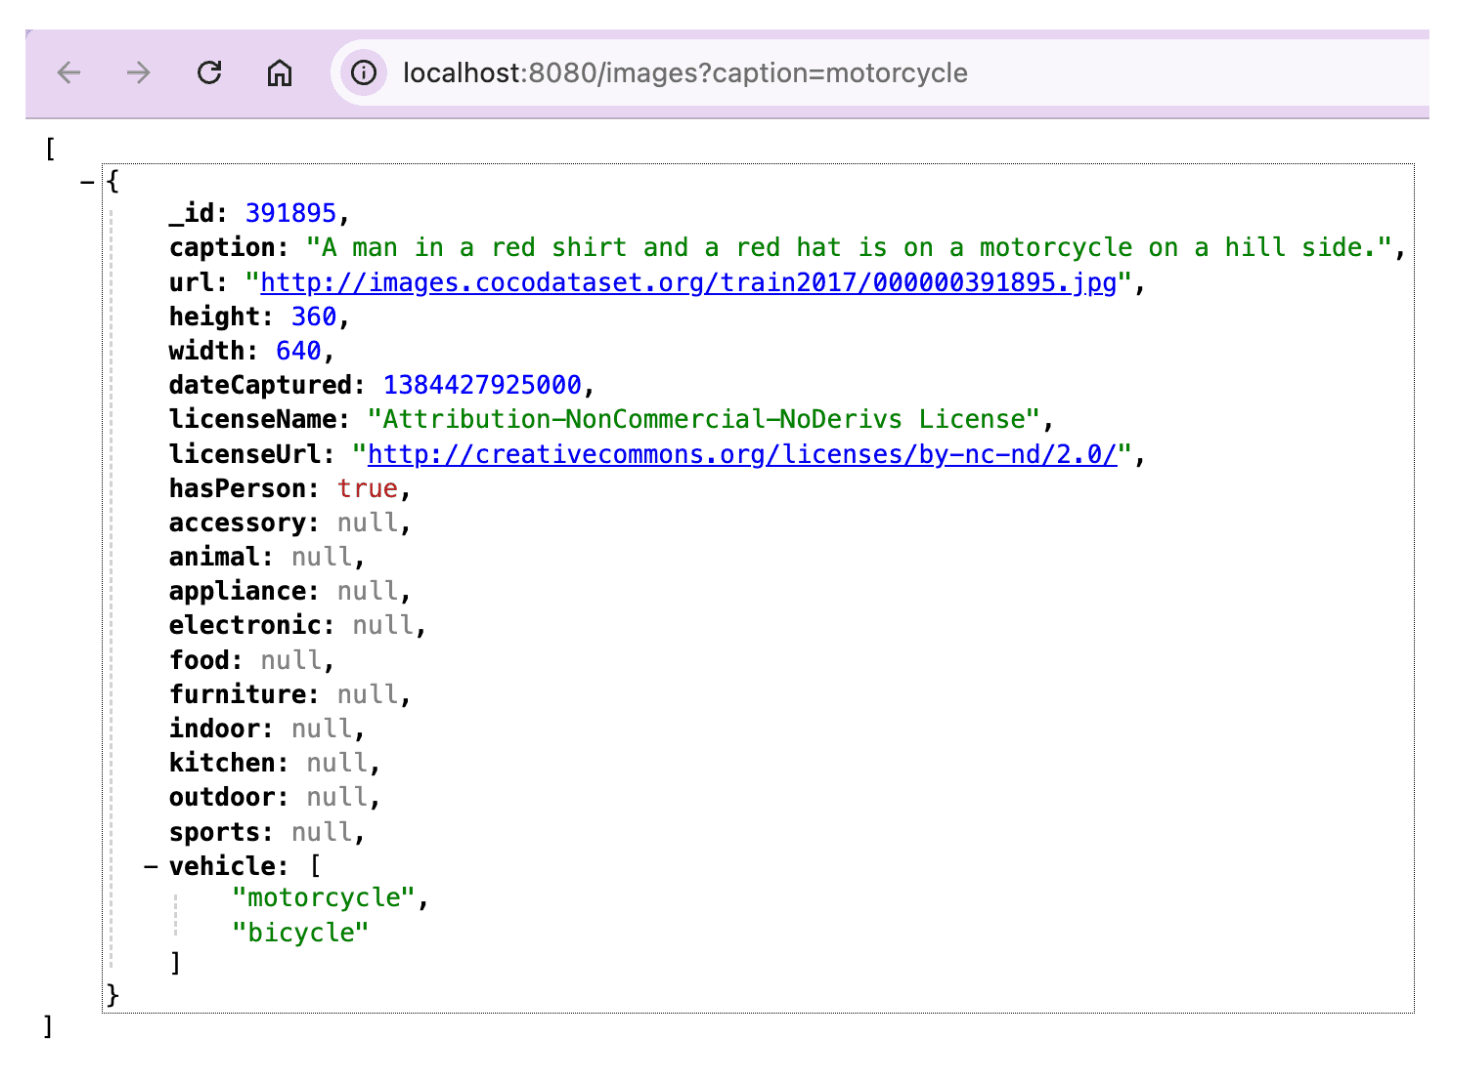The width and height of the screenshot is (1464, 1066).
Task: Click the width value 640
Action: pos(299,352)
